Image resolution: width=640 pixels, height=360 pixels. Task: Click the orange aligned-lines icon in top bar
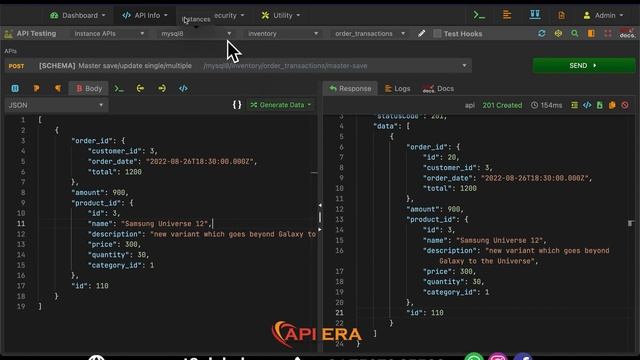pos(507,15)
